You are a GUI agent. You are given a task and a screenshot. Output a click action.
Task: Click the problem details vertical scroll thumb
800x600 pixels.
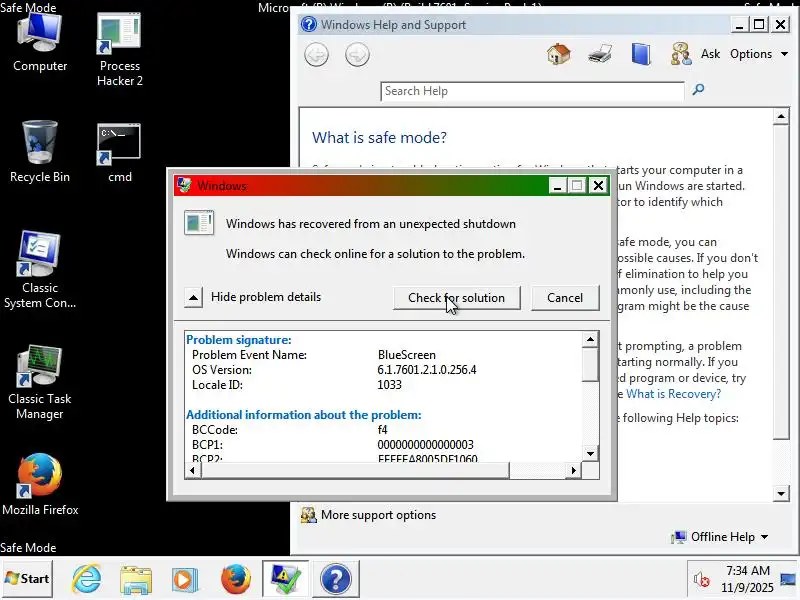(590, 364)
